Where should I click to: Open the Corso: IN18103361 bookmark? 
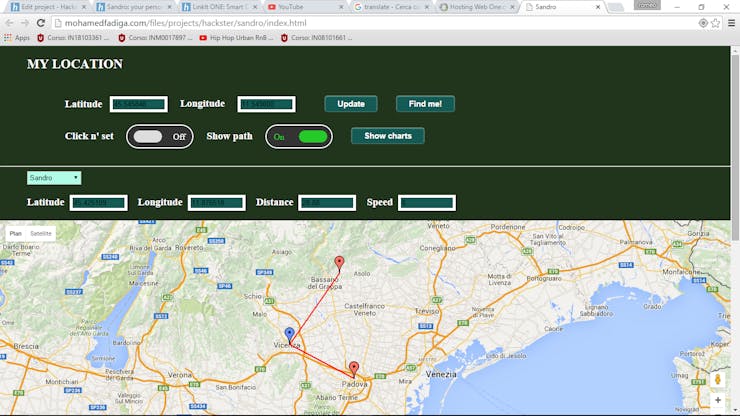point(73,37)
